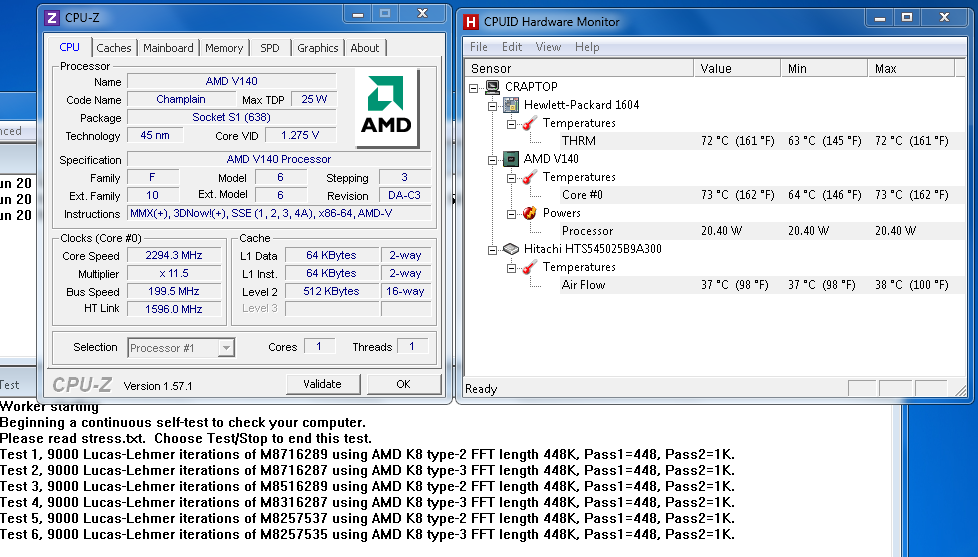Click the Core VID value 1.275 V
This screenshot has width=978, height=557.
[300, 135]
